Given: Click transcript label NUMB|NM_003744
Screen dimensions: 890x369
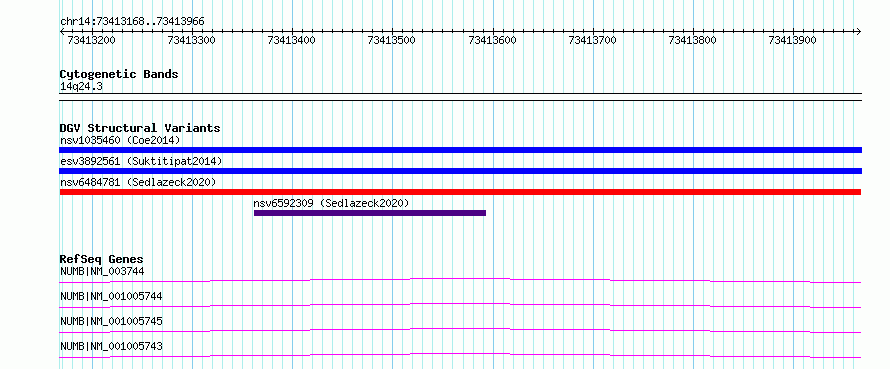Looking at the screenshot, I should pyautogui.click(x=102, y=271).
